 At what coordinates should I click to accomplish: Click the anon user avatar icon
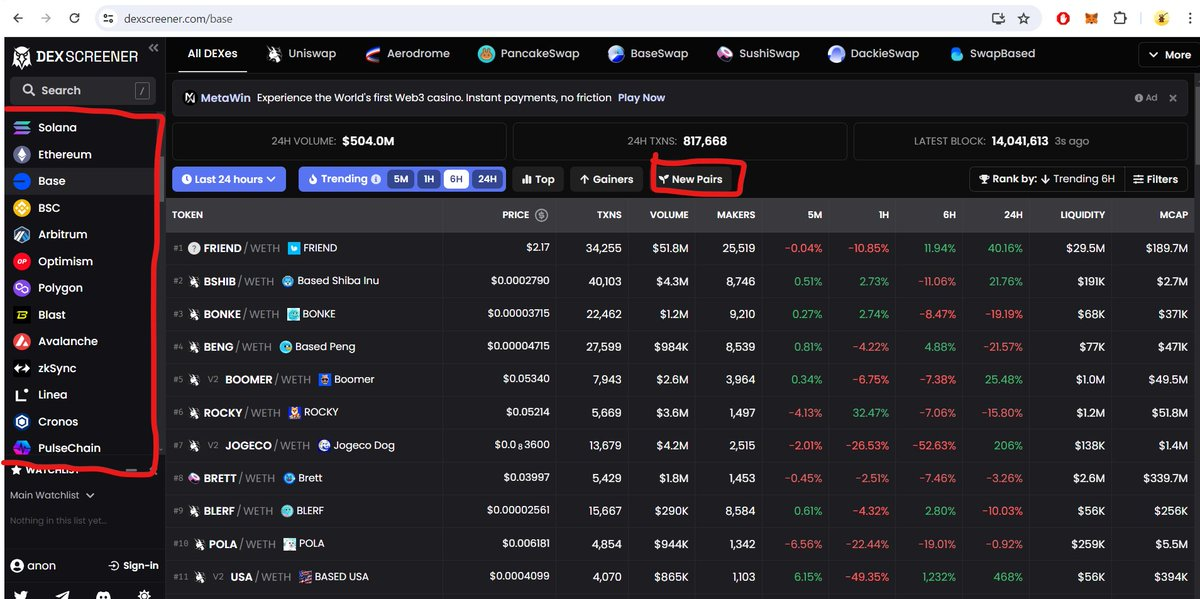tap(16, 565)
